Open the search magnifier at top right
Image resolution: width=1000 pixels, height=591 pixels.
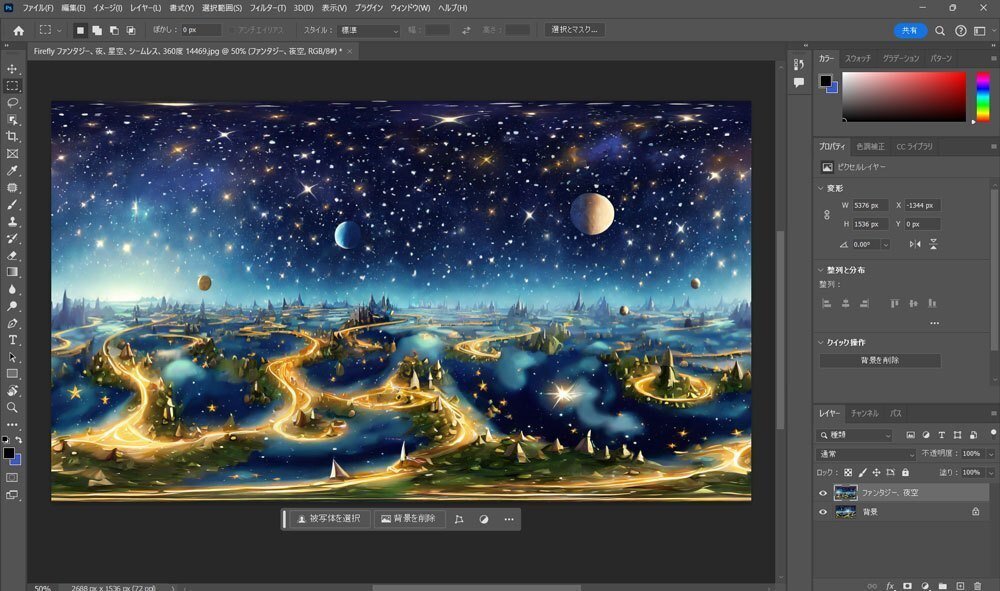coord(940,31)
